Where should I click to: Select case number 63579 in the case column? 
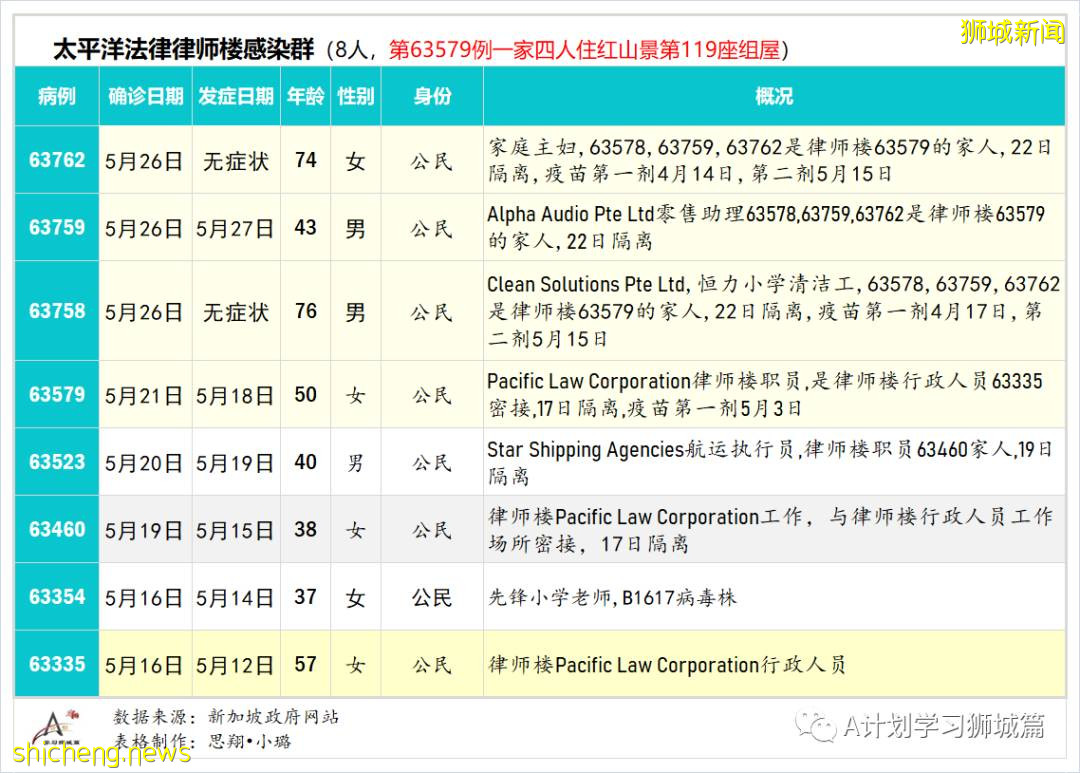click(x=56, y=394)
